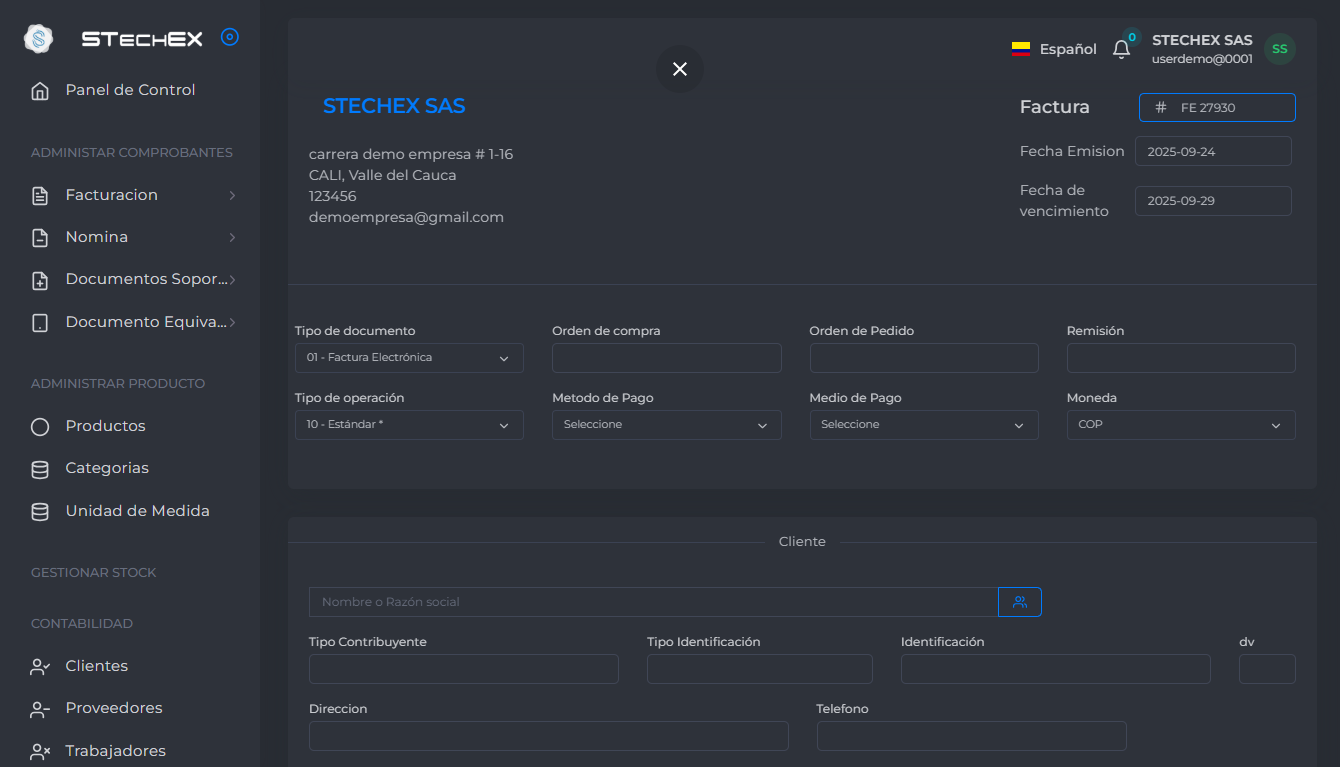The width and height of the screenshot is (1340, 767).
Task: Open the Tipo de documento dropdown
Action: coord(408,358)
